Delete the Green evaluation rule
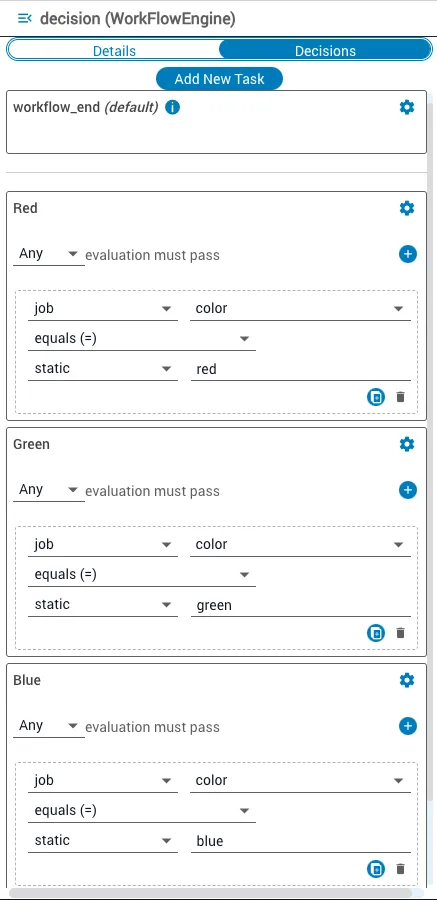Viewport: 437px width, 900px height. coord(401,633)
